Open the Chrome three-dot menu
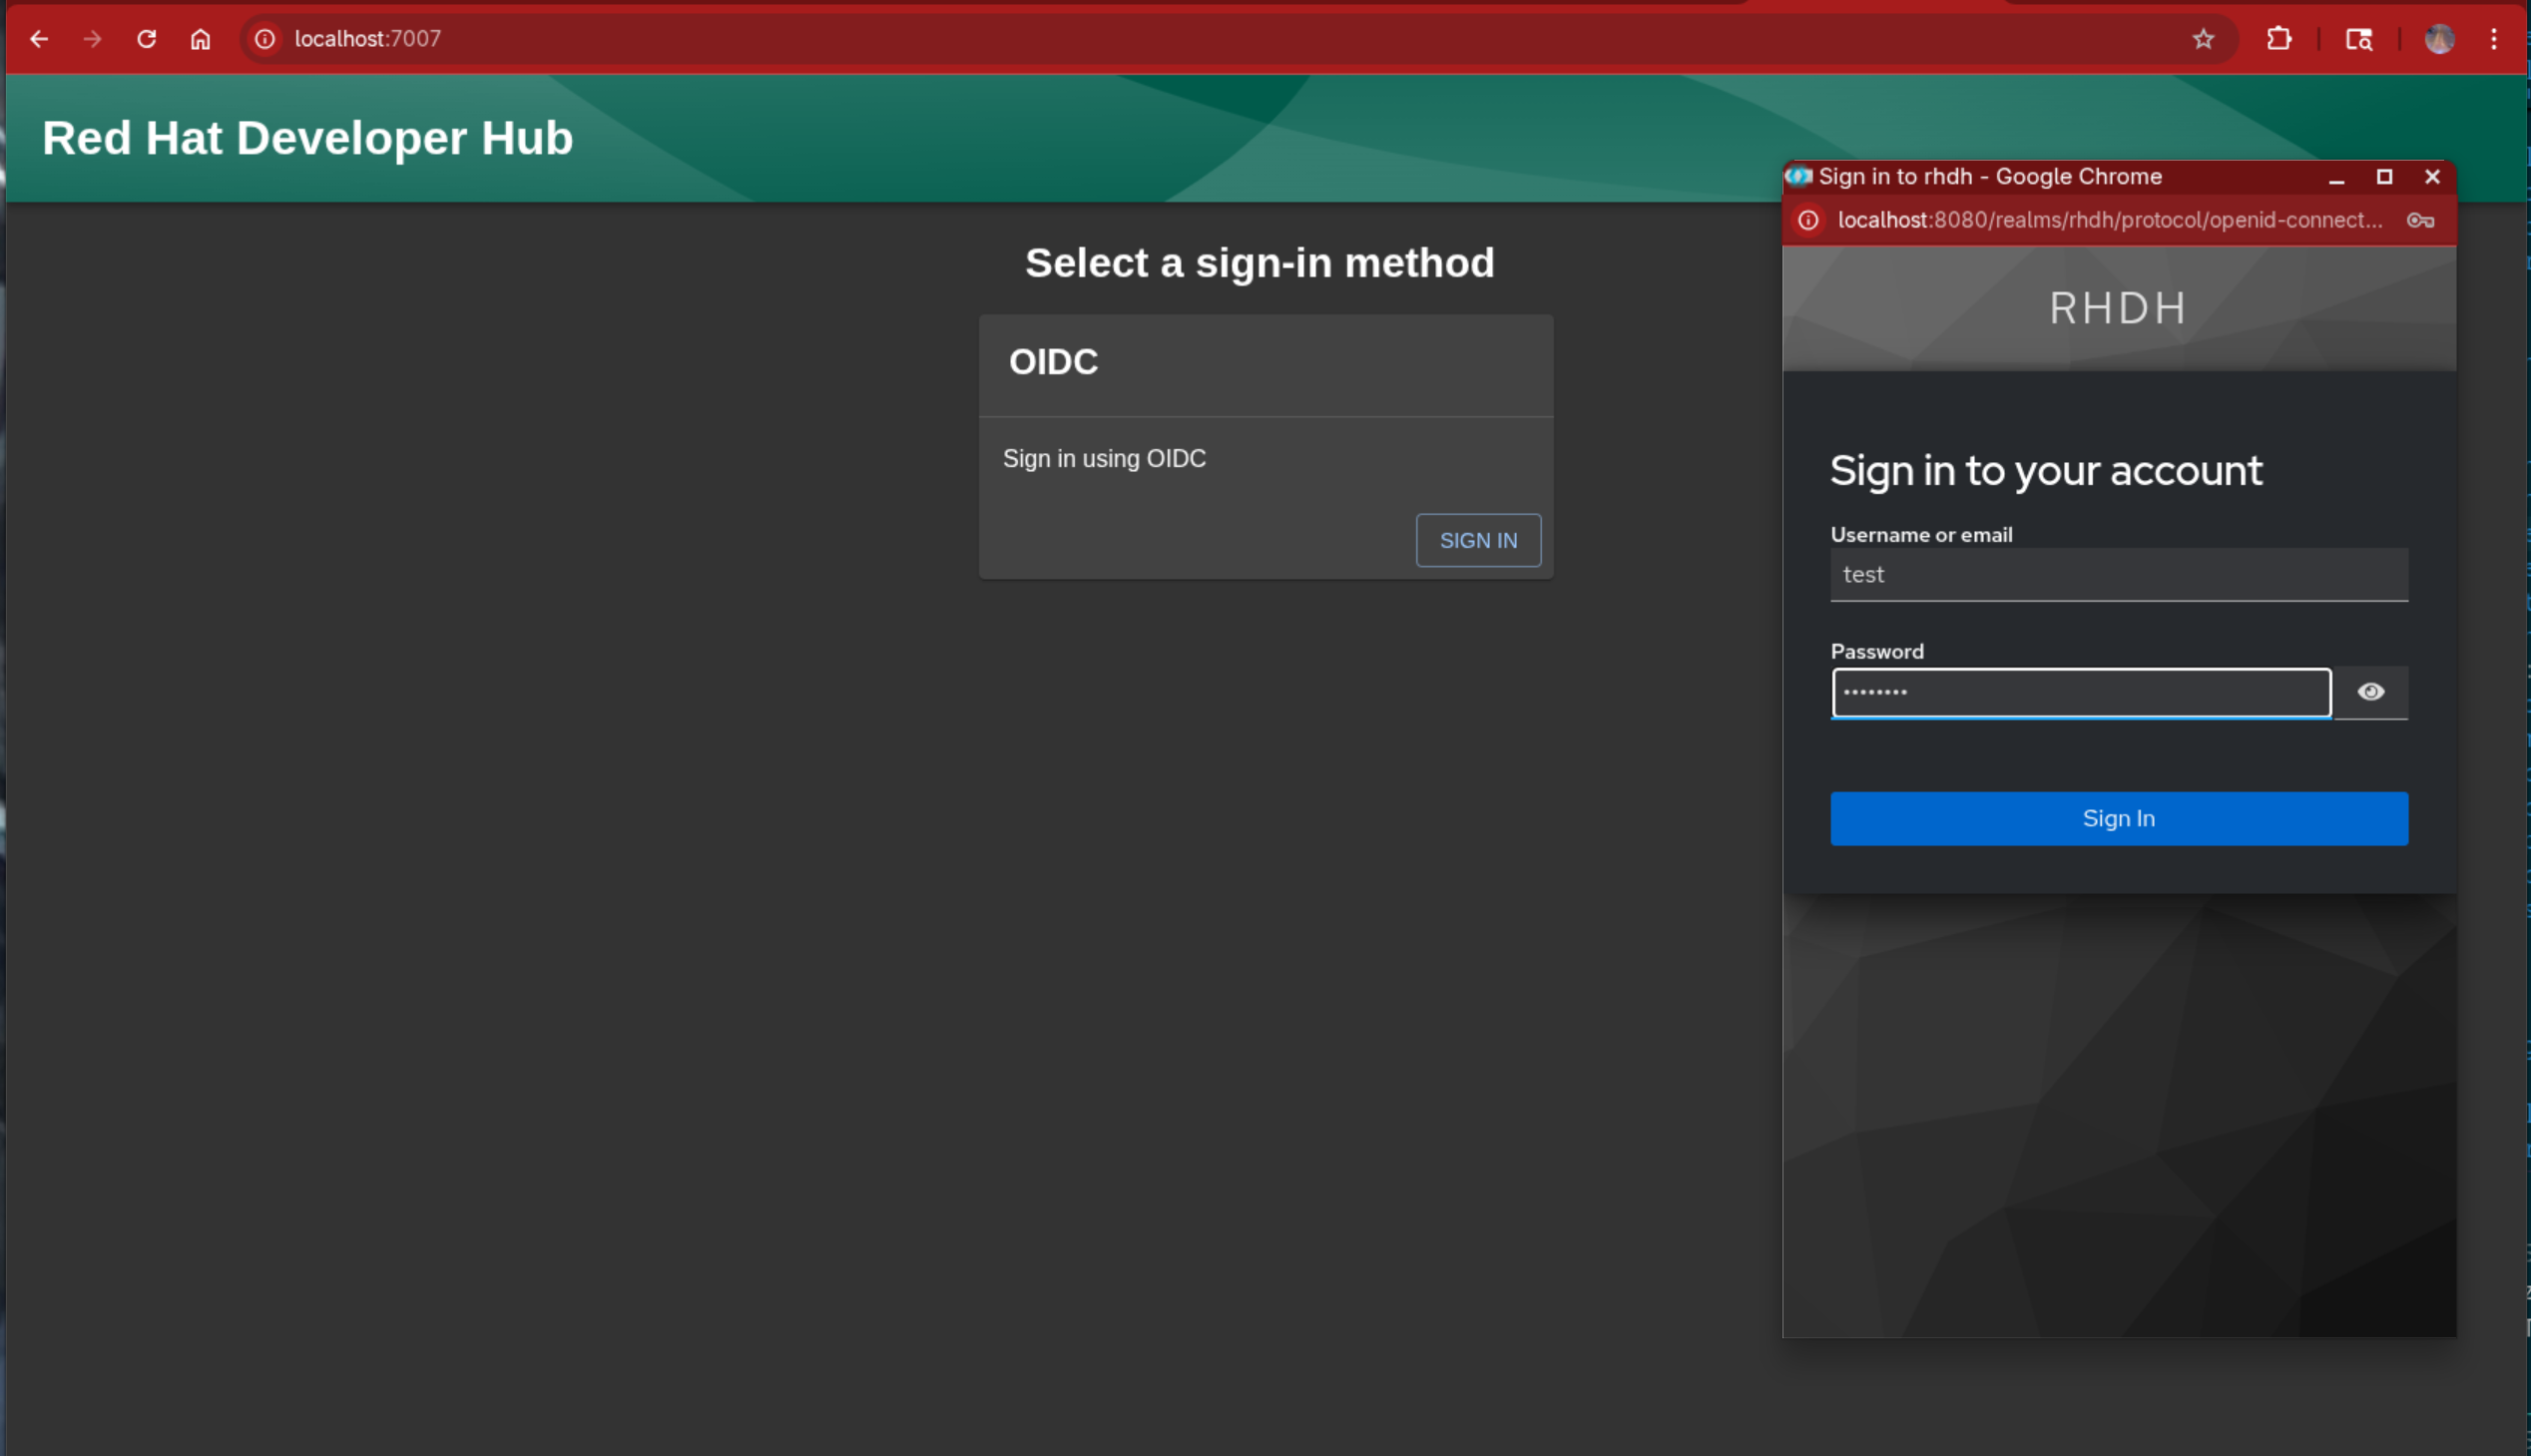The width and height of the screenshot is (2531, 1456). click(x=2493, y=39)
